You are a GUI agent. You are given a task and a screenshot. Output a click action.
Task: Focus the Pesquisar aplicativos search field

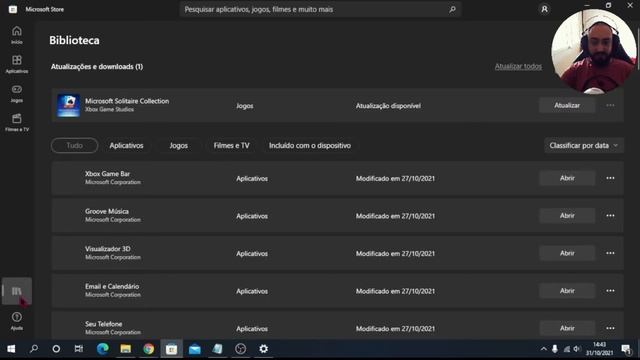click(320, 9)
